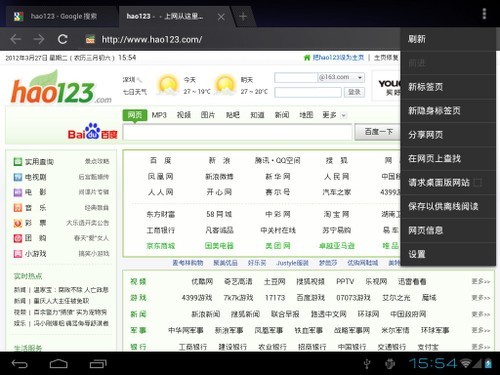Open the 新浪 link

tap(219, 161)
